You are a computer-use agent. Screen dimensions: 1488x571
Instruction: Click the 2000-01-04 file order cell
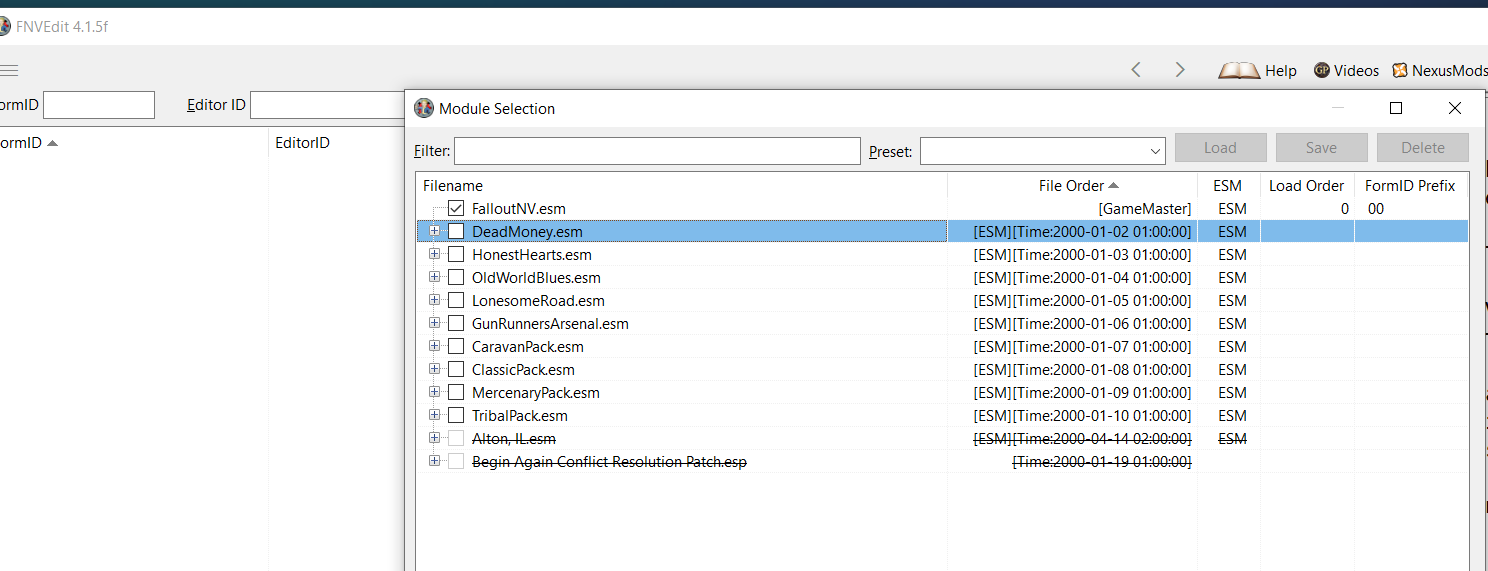pyautogui.click(x=1082, y=278)
